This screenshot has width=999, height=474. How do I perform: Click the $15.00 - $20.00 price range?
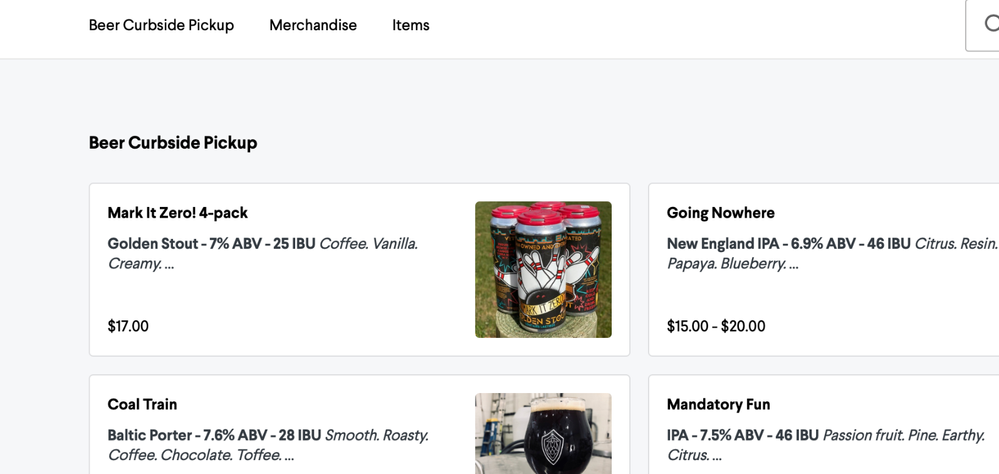point(716,326)
